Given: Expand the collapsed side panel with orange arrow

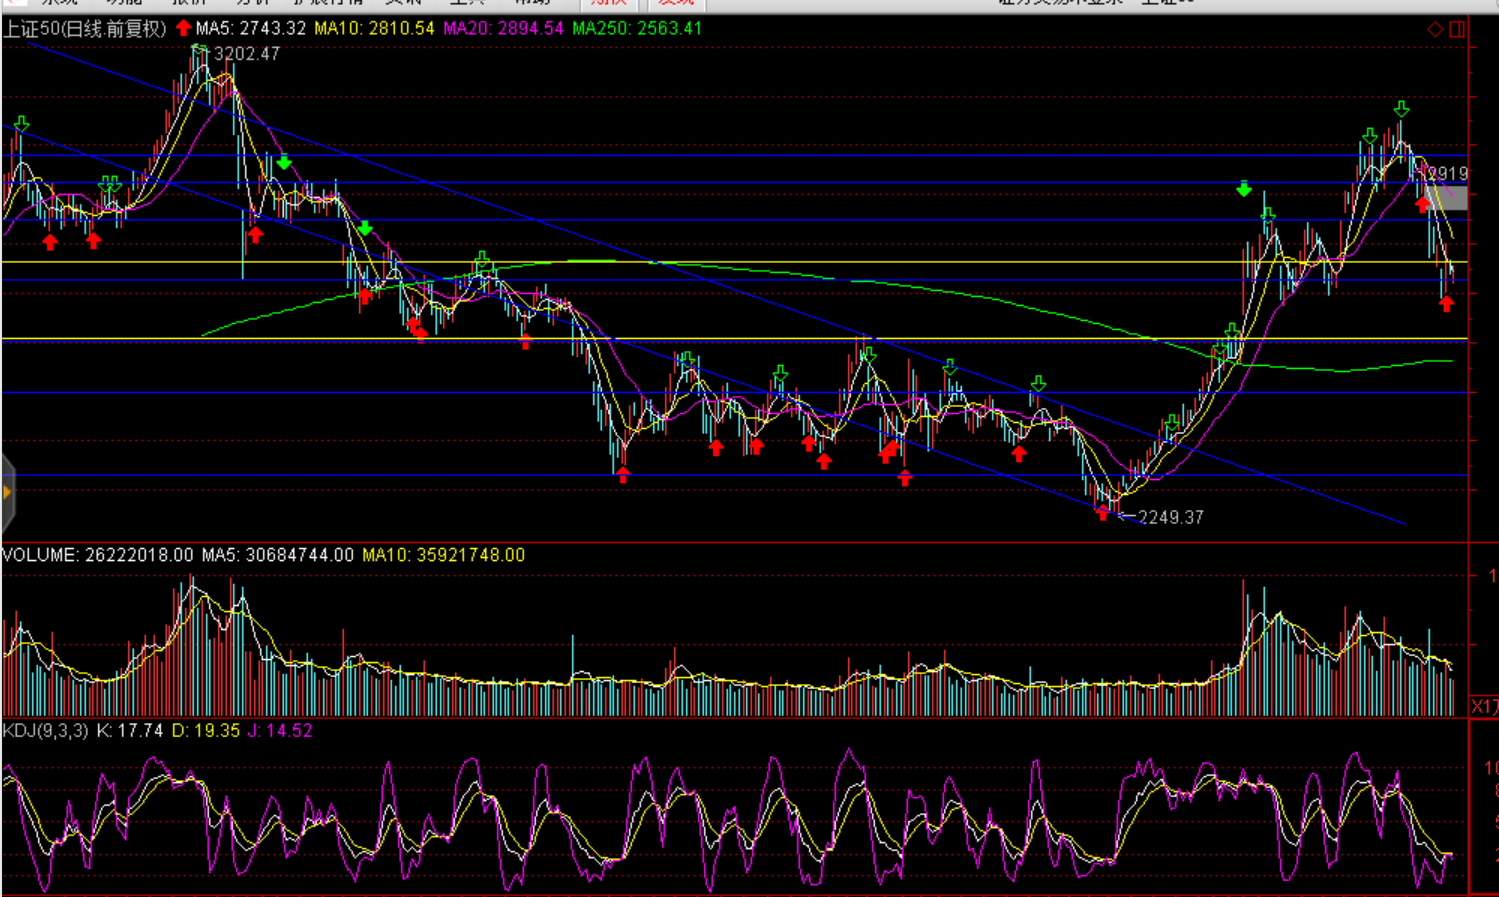Looking at the screenshot, I should (x=7, y=492).
